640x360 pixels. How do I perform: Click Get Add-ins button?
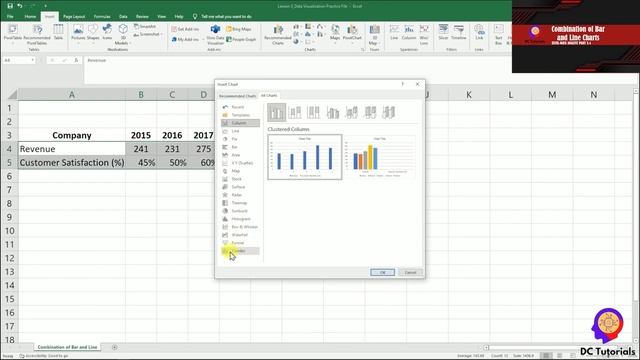pyautogui.click(x=185, y=29)
